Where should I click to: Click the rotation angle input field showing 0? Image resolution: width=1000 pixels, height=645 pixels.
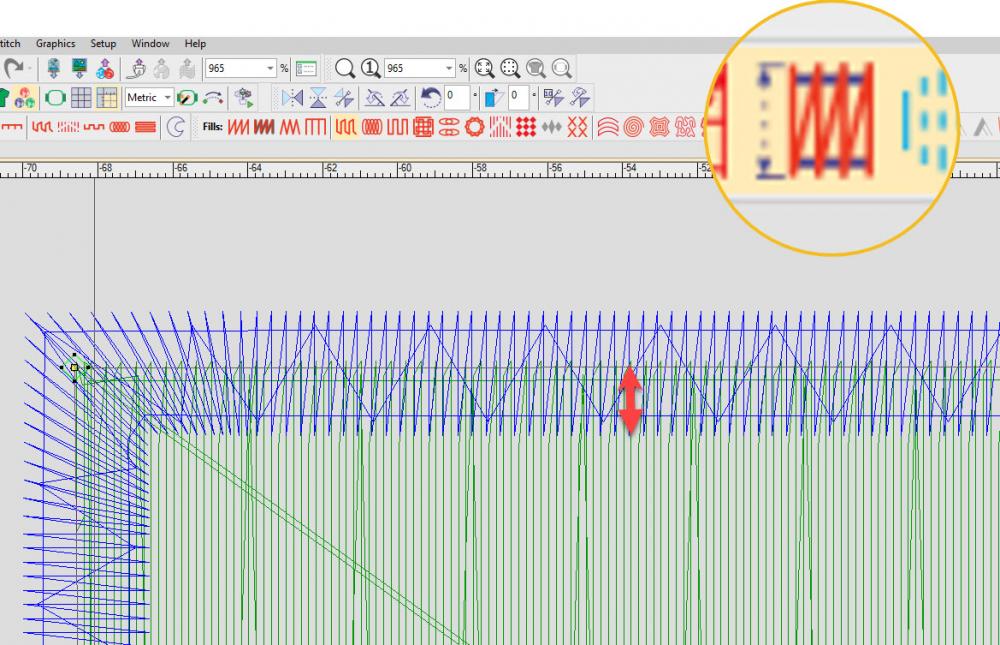click(455, 98)
